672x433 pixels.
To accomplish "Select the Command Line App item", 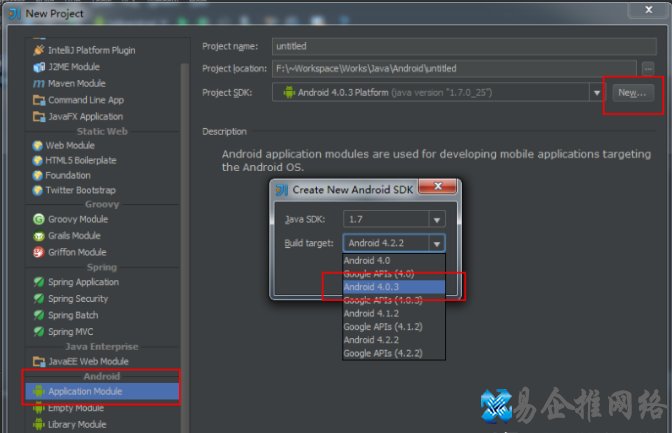I will [85, 100].
